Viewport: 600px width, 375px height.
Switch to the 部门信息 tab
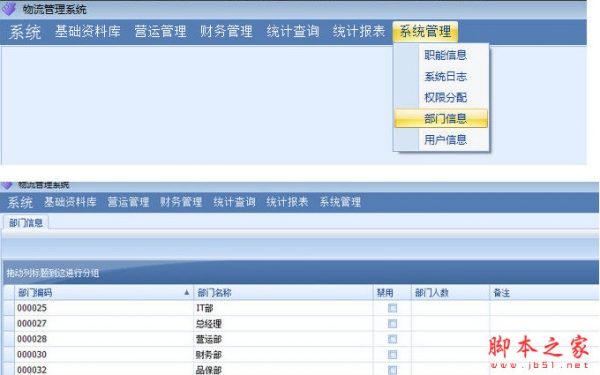point(26,223)
